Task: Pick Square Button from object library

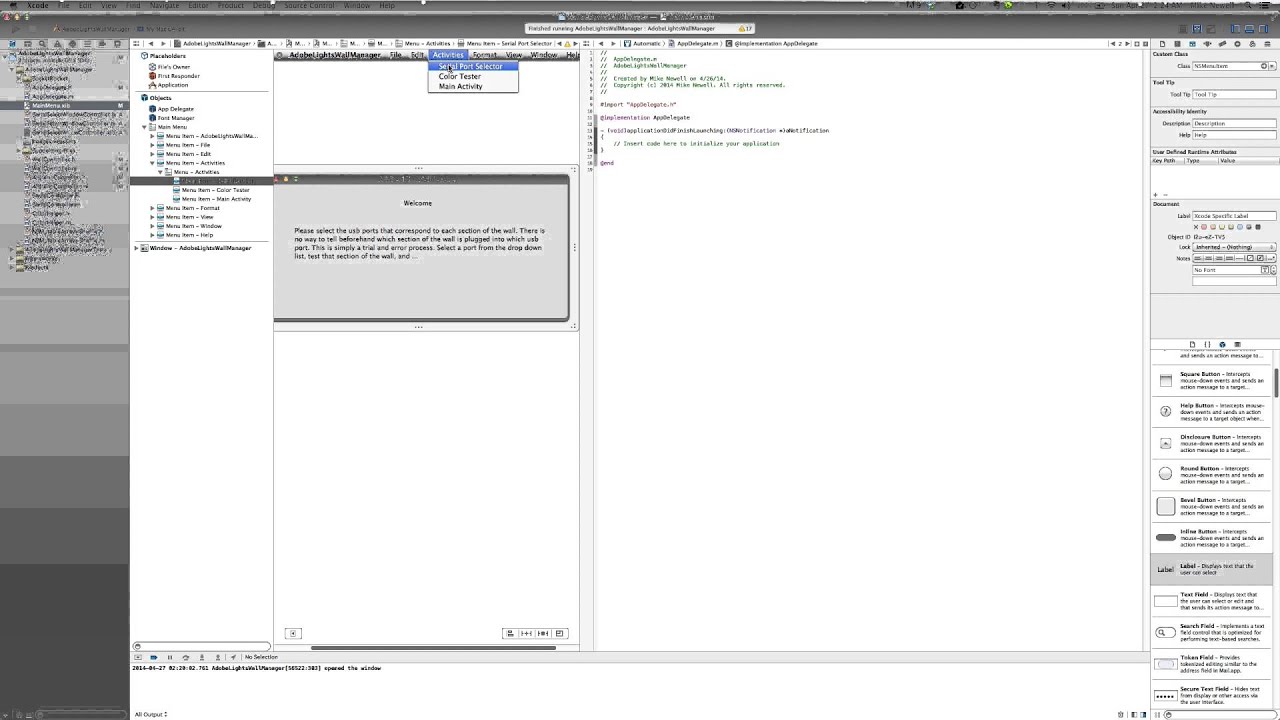Action: 1212,380
